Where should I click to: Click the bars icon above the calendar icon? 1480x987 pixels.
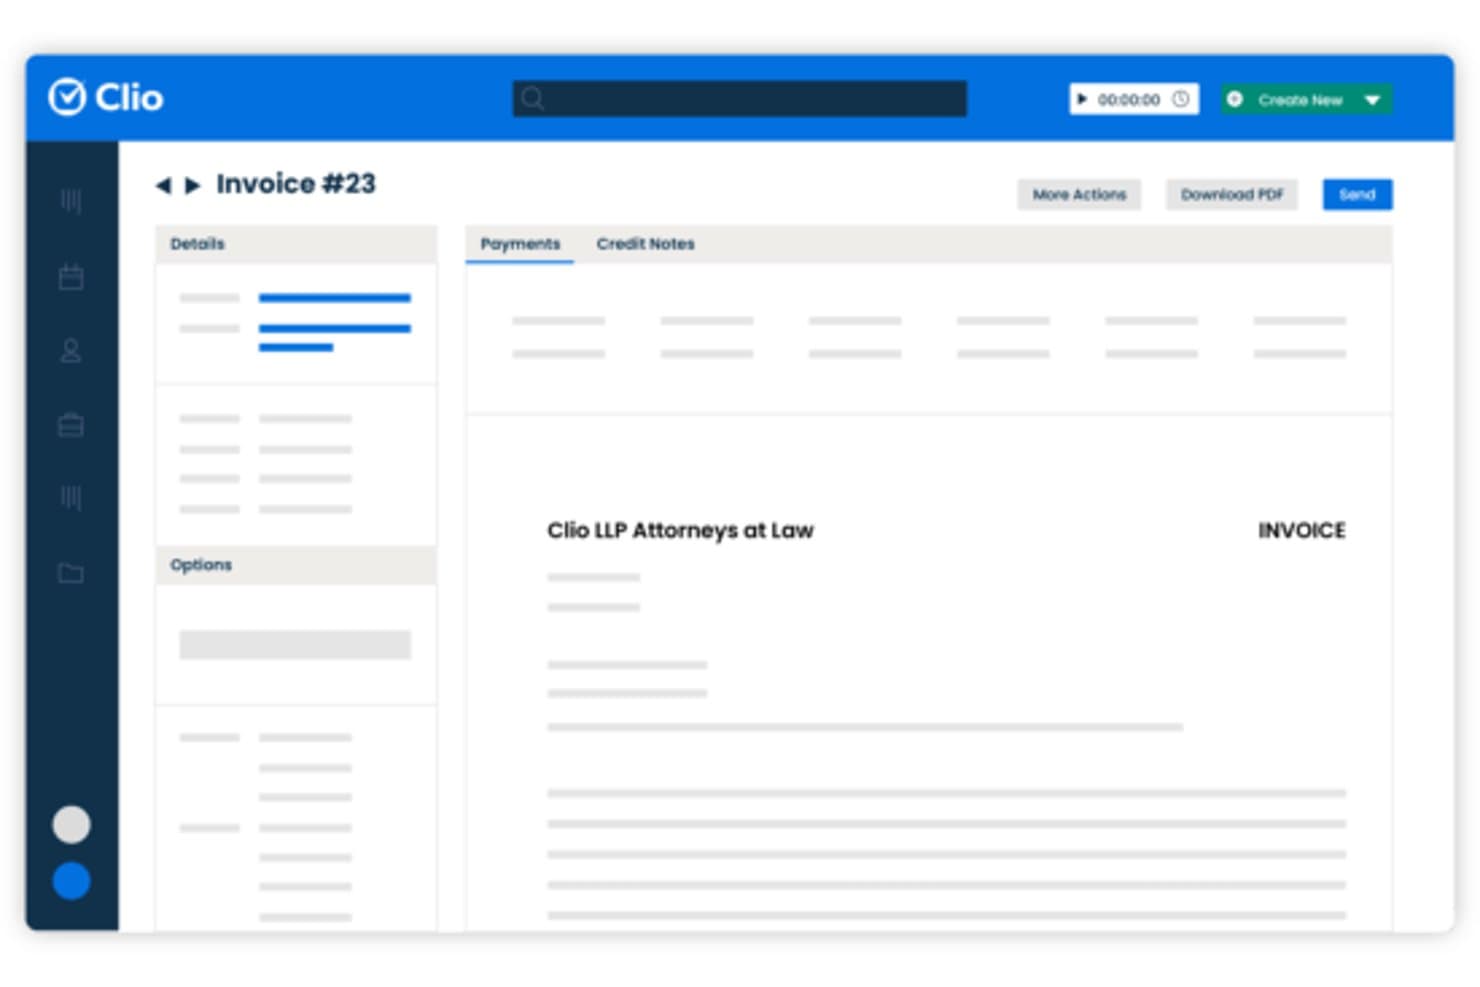point(71,201)
